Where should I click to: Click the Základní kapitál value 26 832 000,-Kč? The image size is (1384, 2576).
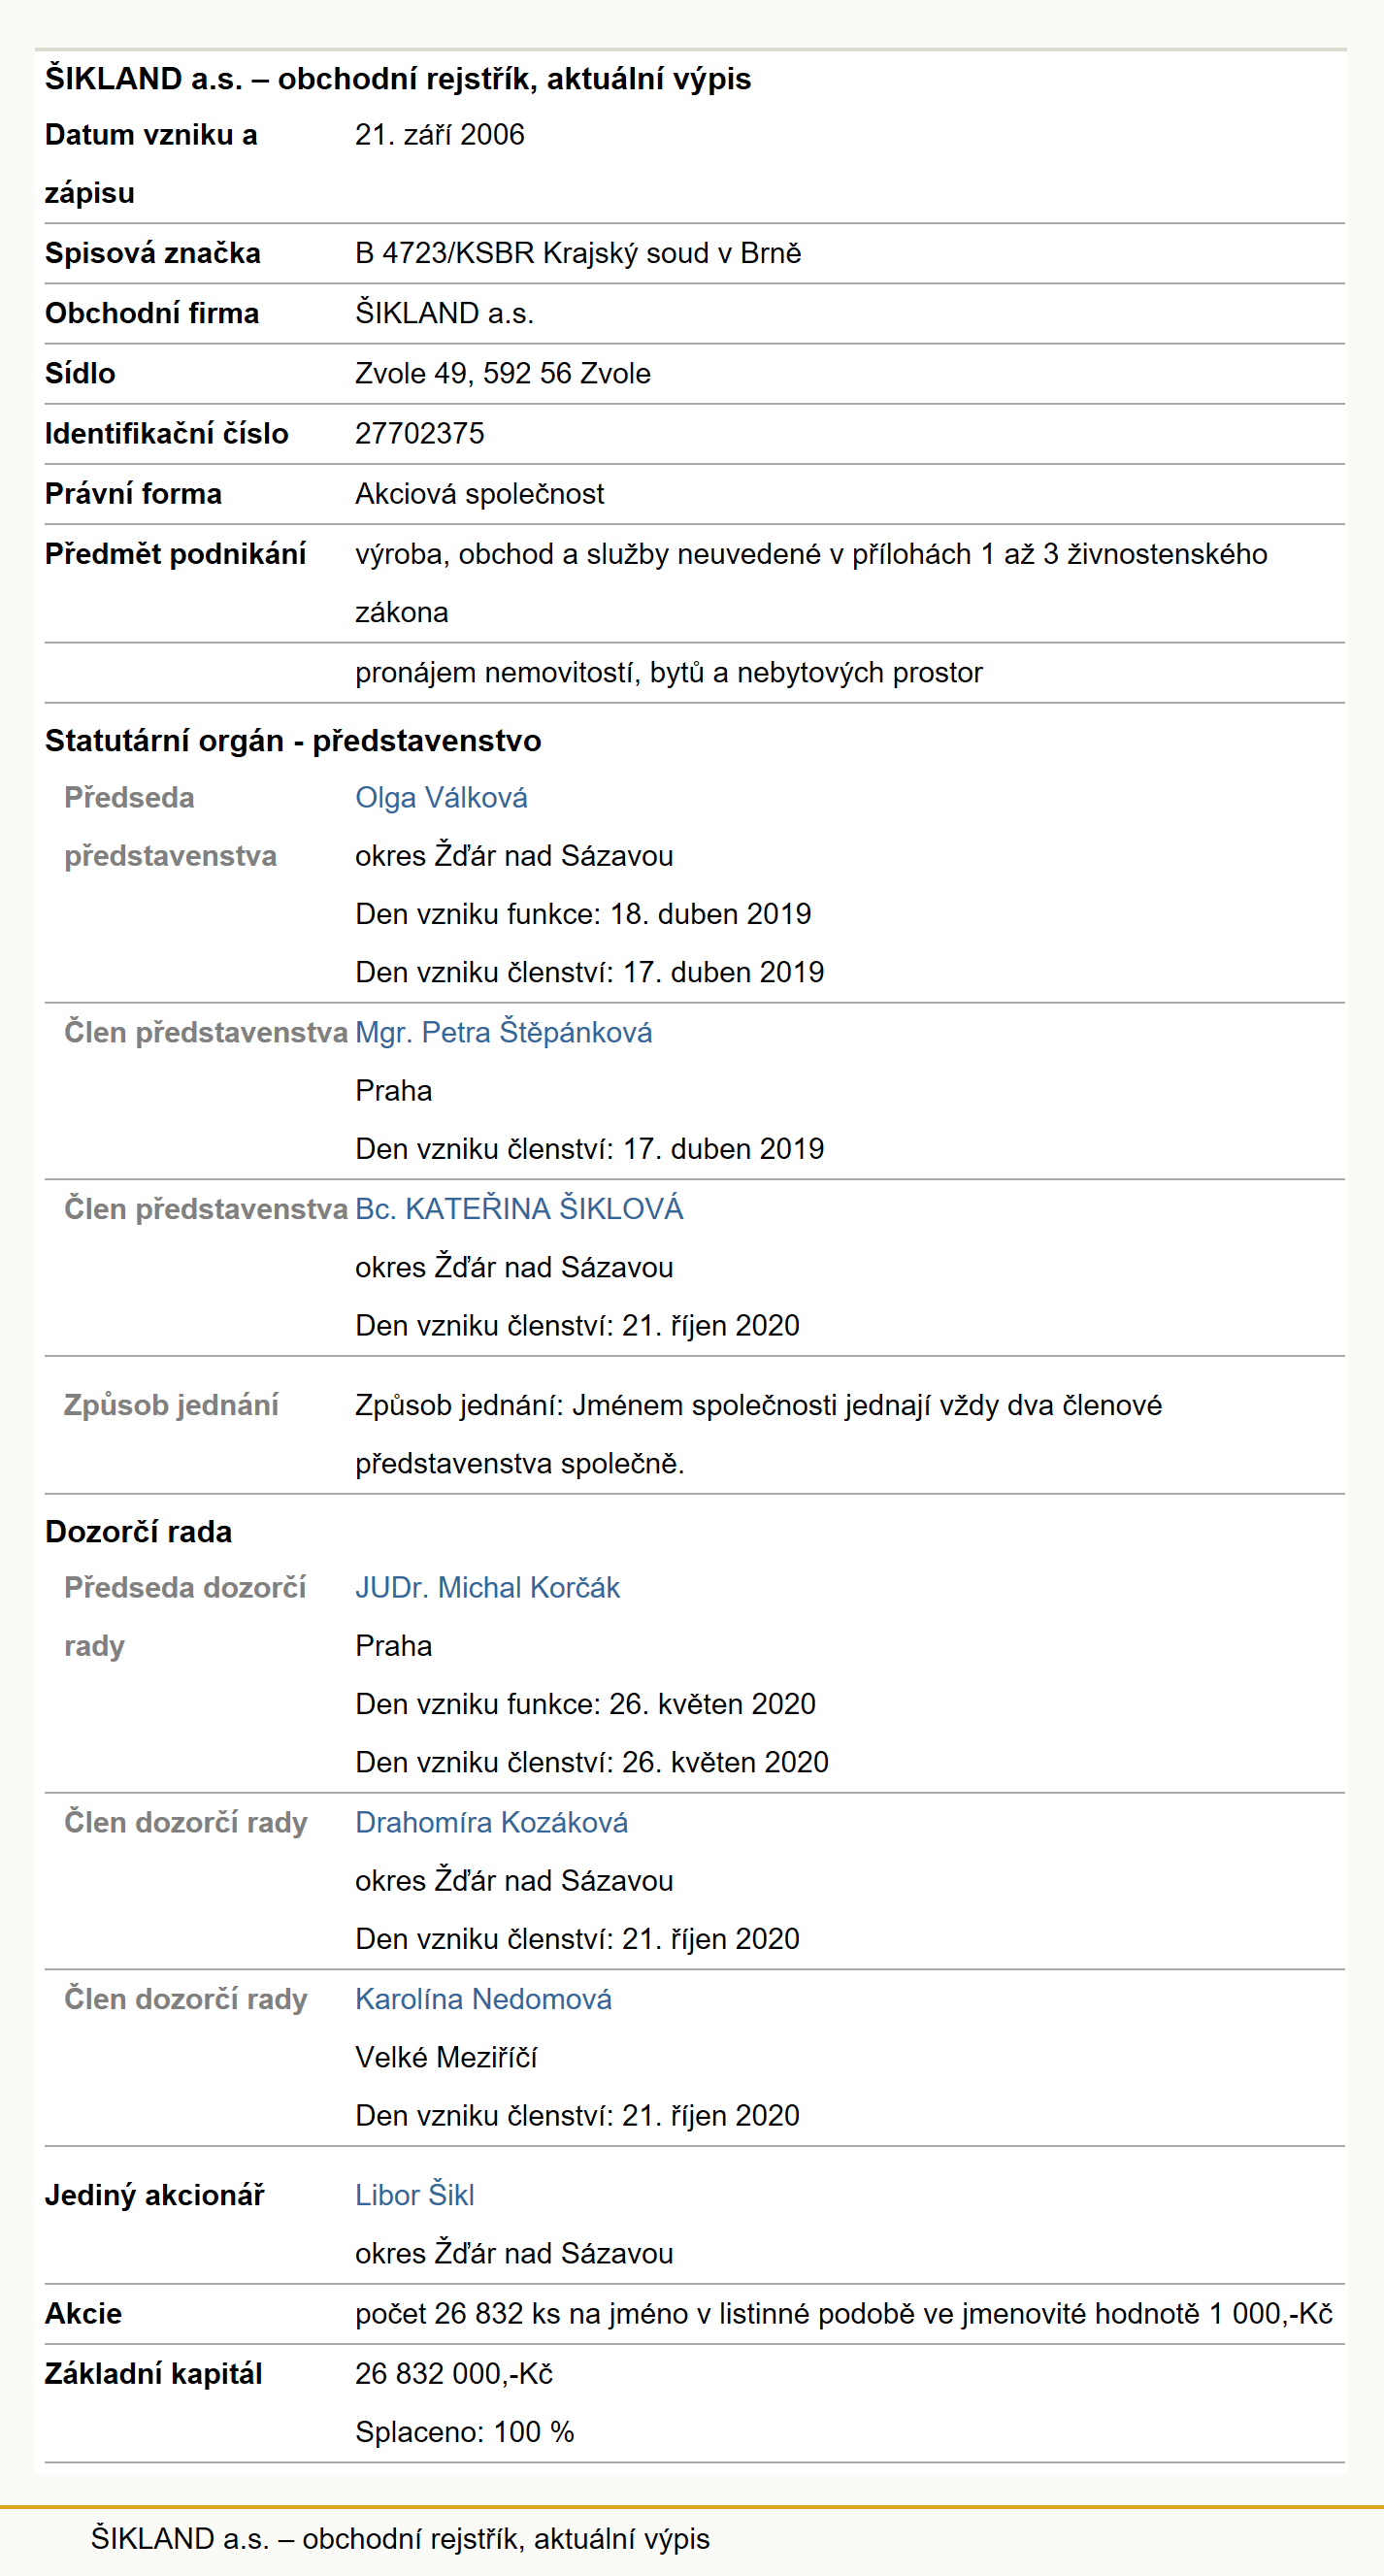point(453,2373)
